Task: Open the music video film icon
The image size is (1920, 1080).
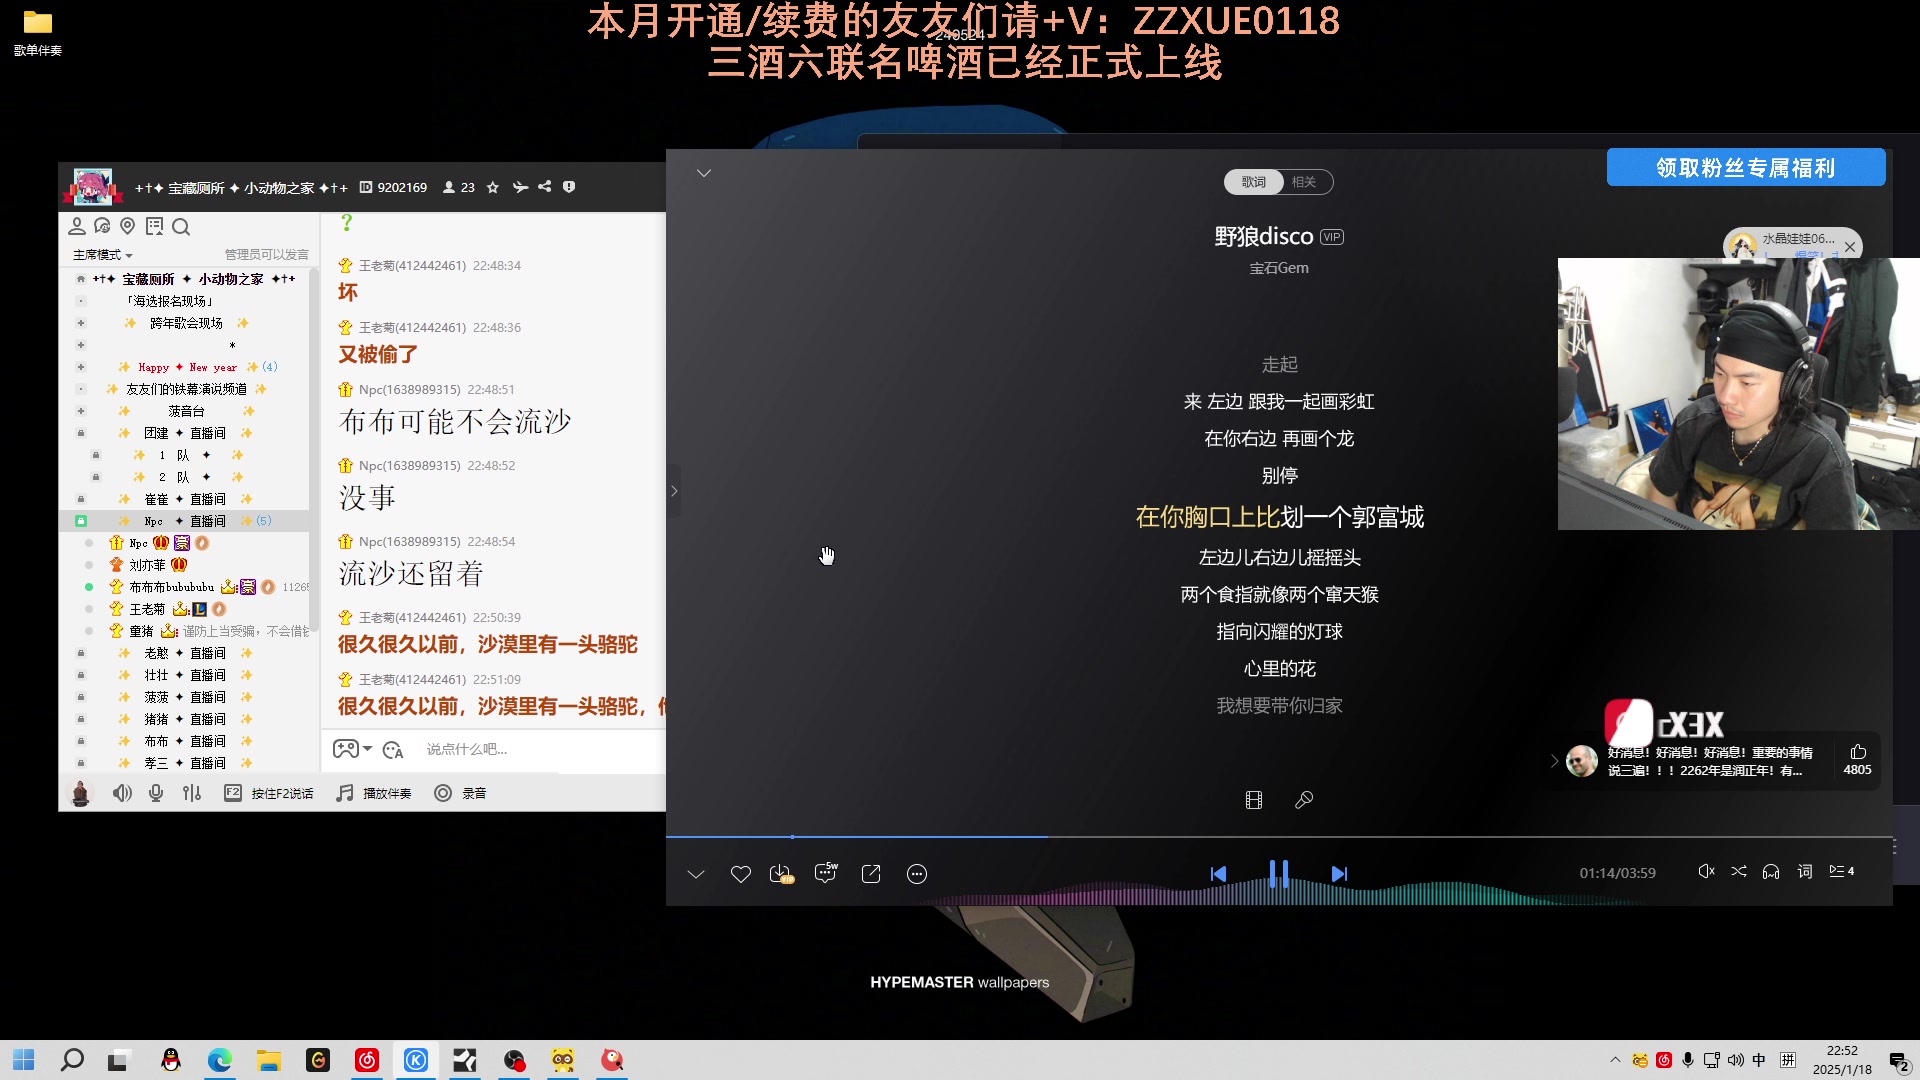Action: click(x=1254, y=800)
